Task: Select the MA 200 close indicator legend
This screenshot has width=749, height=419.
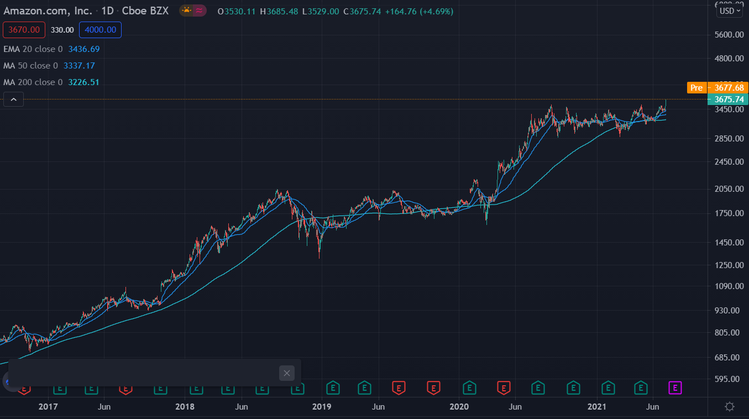Action: click(33, 82)
